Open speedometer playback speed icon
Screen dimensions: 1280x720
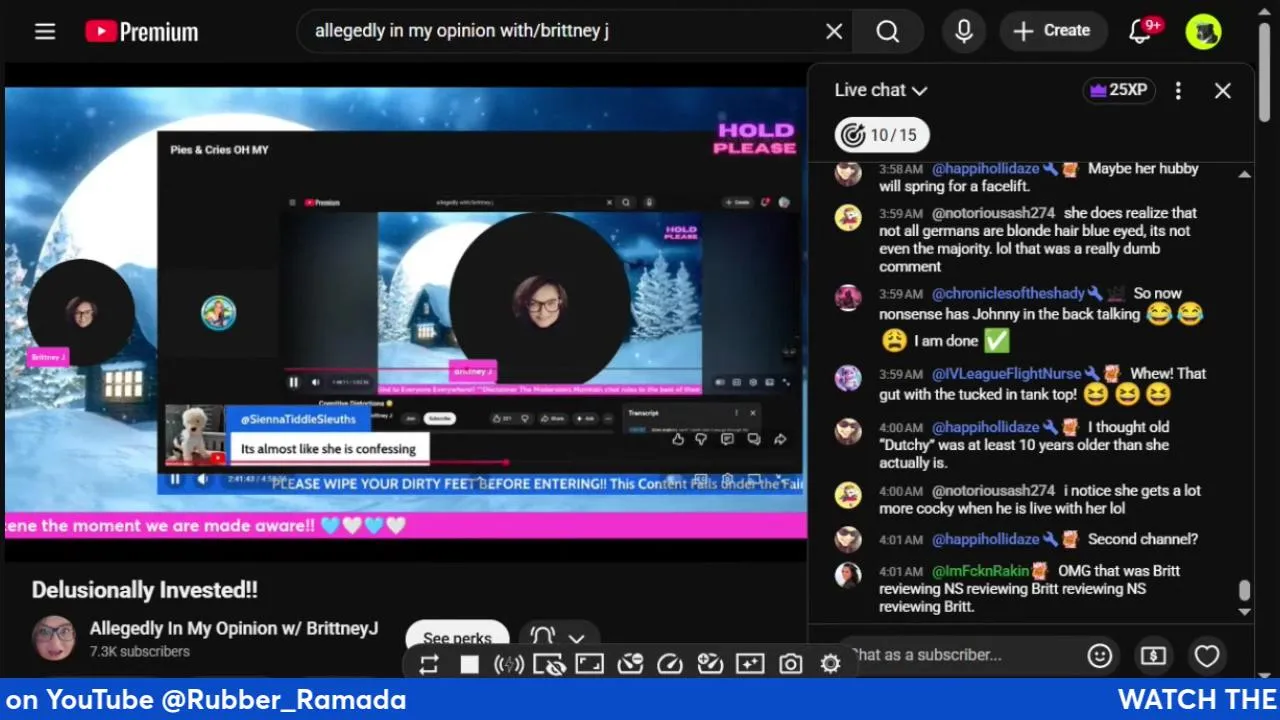[670, 664]
